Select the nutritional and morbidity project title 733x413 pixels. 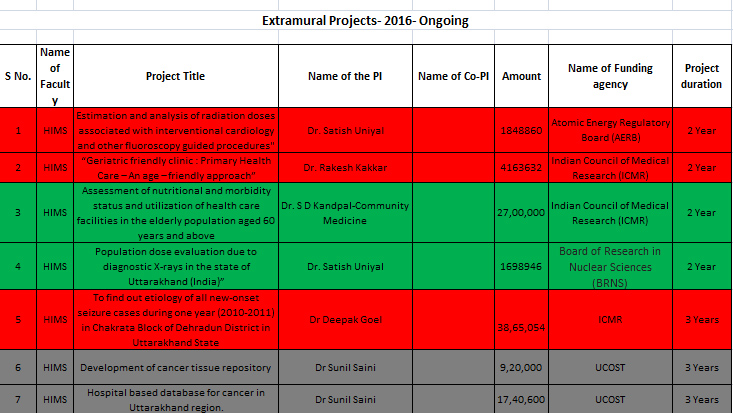(176, 212)
